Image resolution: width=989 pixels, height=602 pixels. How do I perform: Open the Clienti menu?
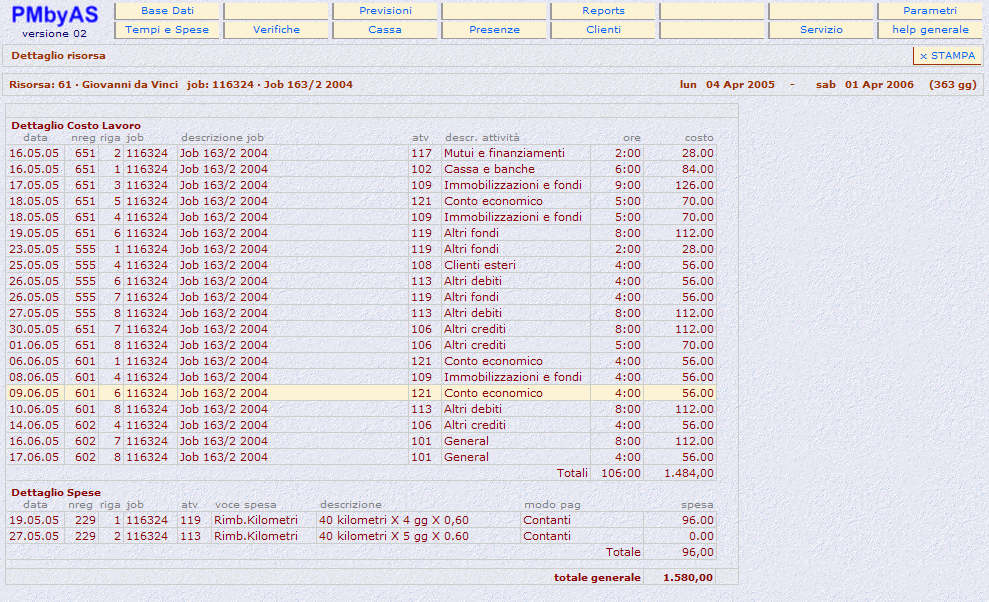click(x=603, y=30)
